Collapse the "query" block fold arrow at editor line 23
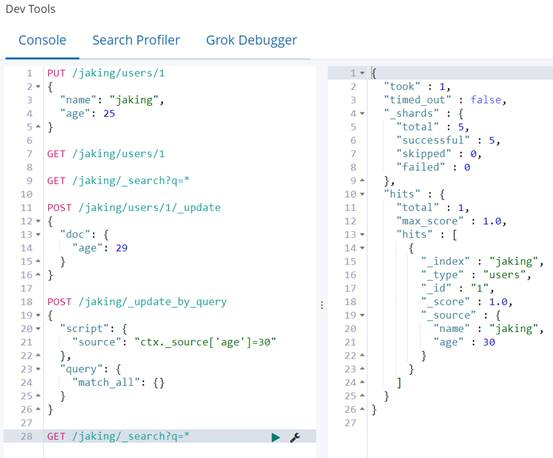The width and height of the screenshot is (553, 458). tap(38, 369)
